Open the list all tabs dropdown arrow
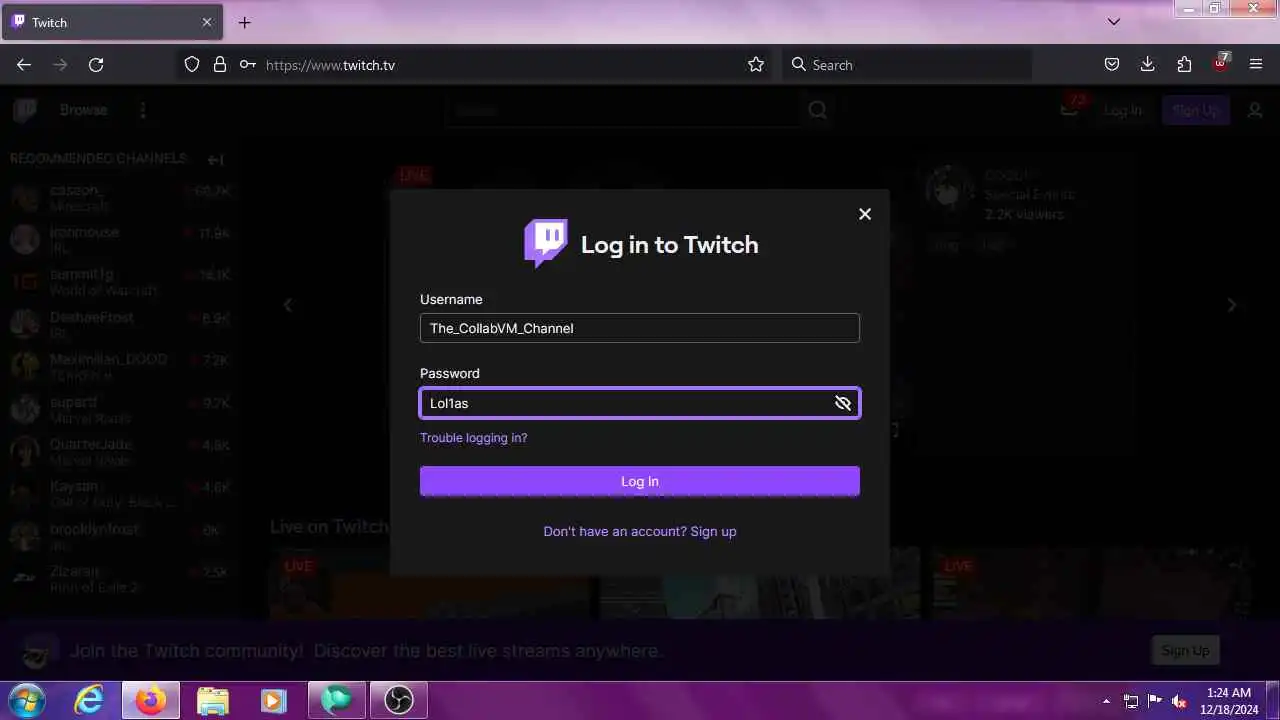1280x720 pixels. (x=1114, y=22)
